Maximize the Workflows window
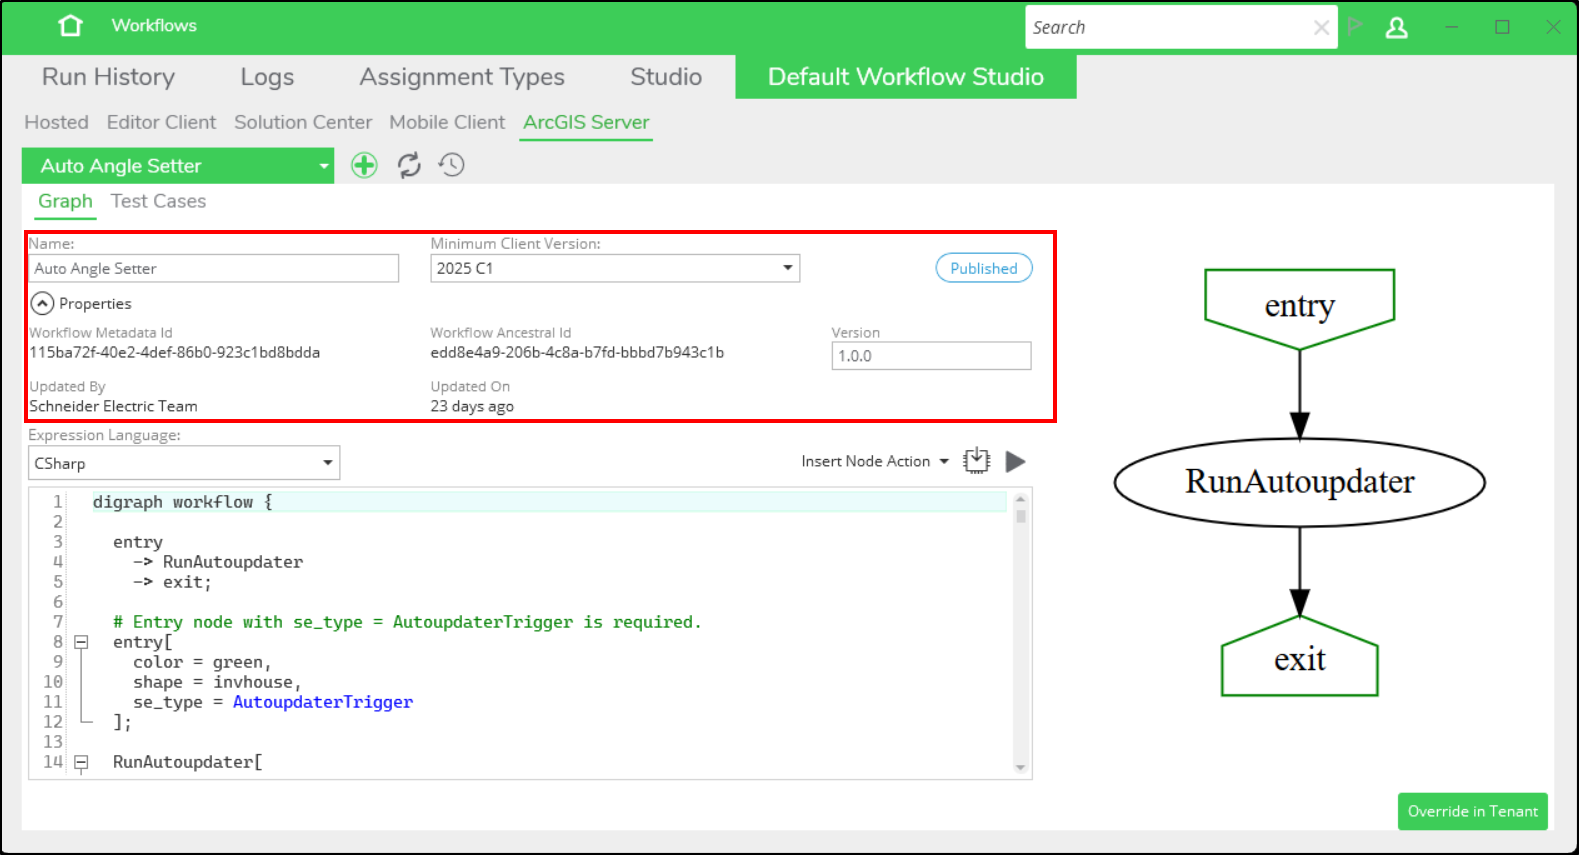The image size is (1579, 855). point(1502,27)
